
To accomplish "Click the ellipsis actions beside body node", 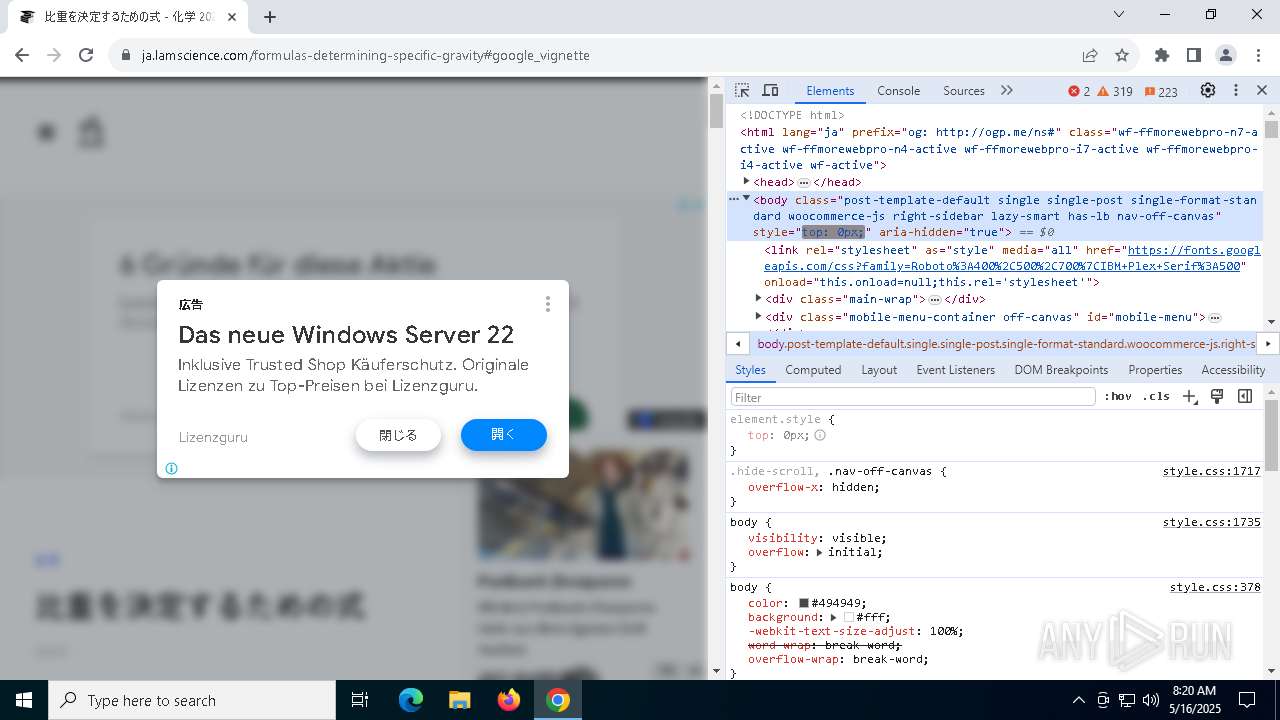I will pyautogui.click(x=734, y=199).
